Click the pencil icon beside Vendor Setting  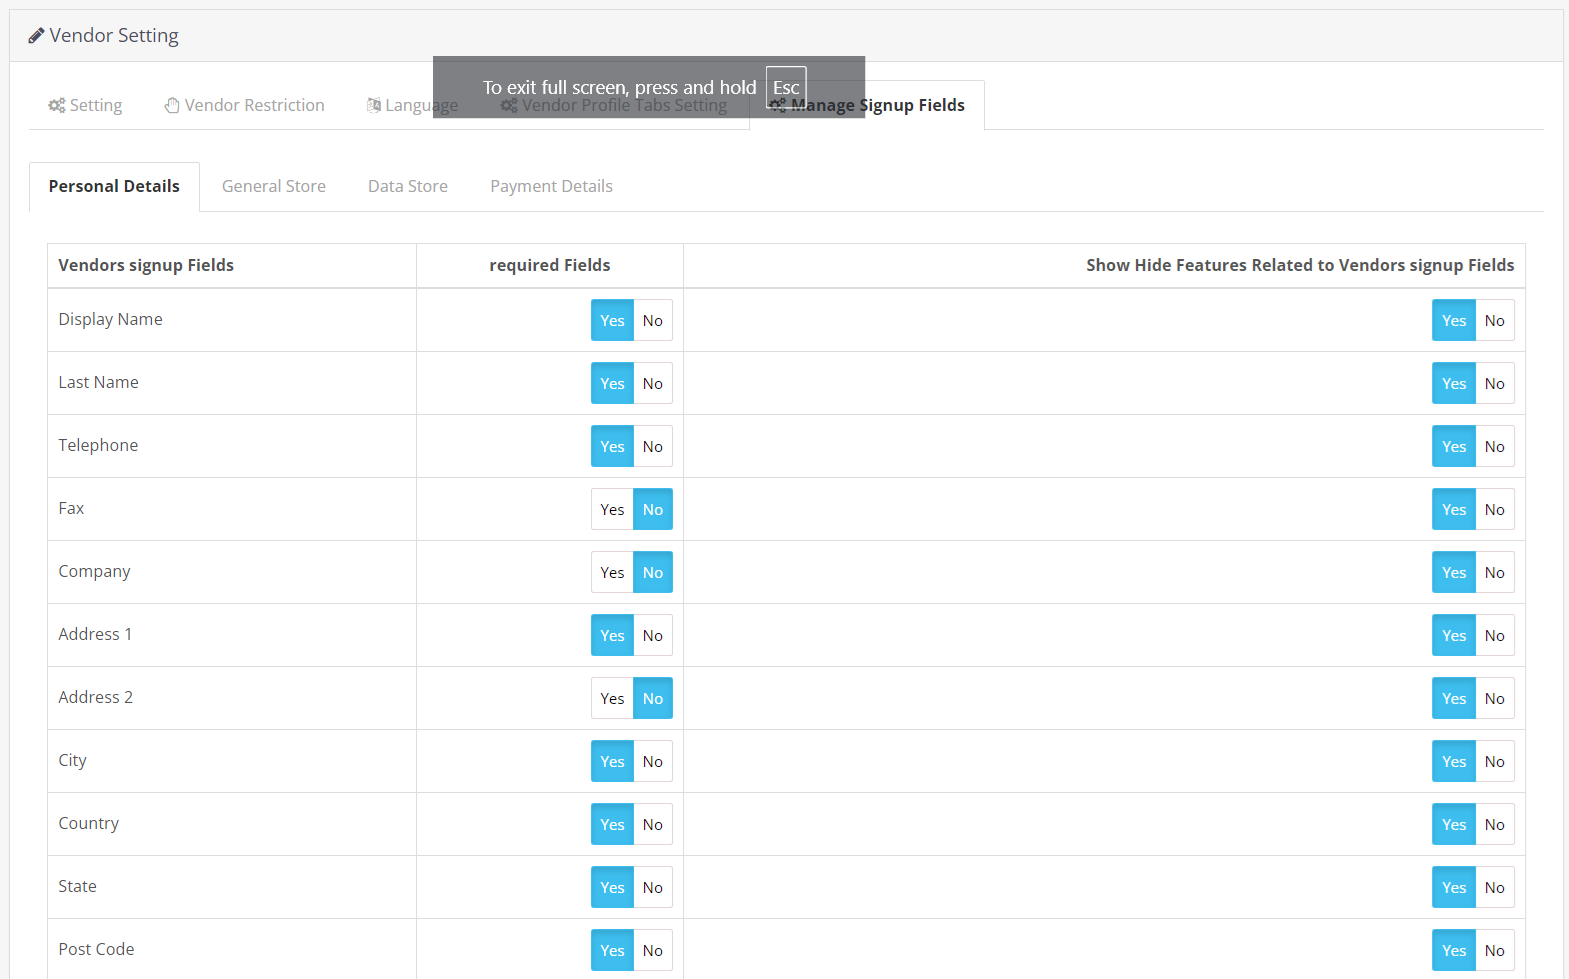click(36, 36)
